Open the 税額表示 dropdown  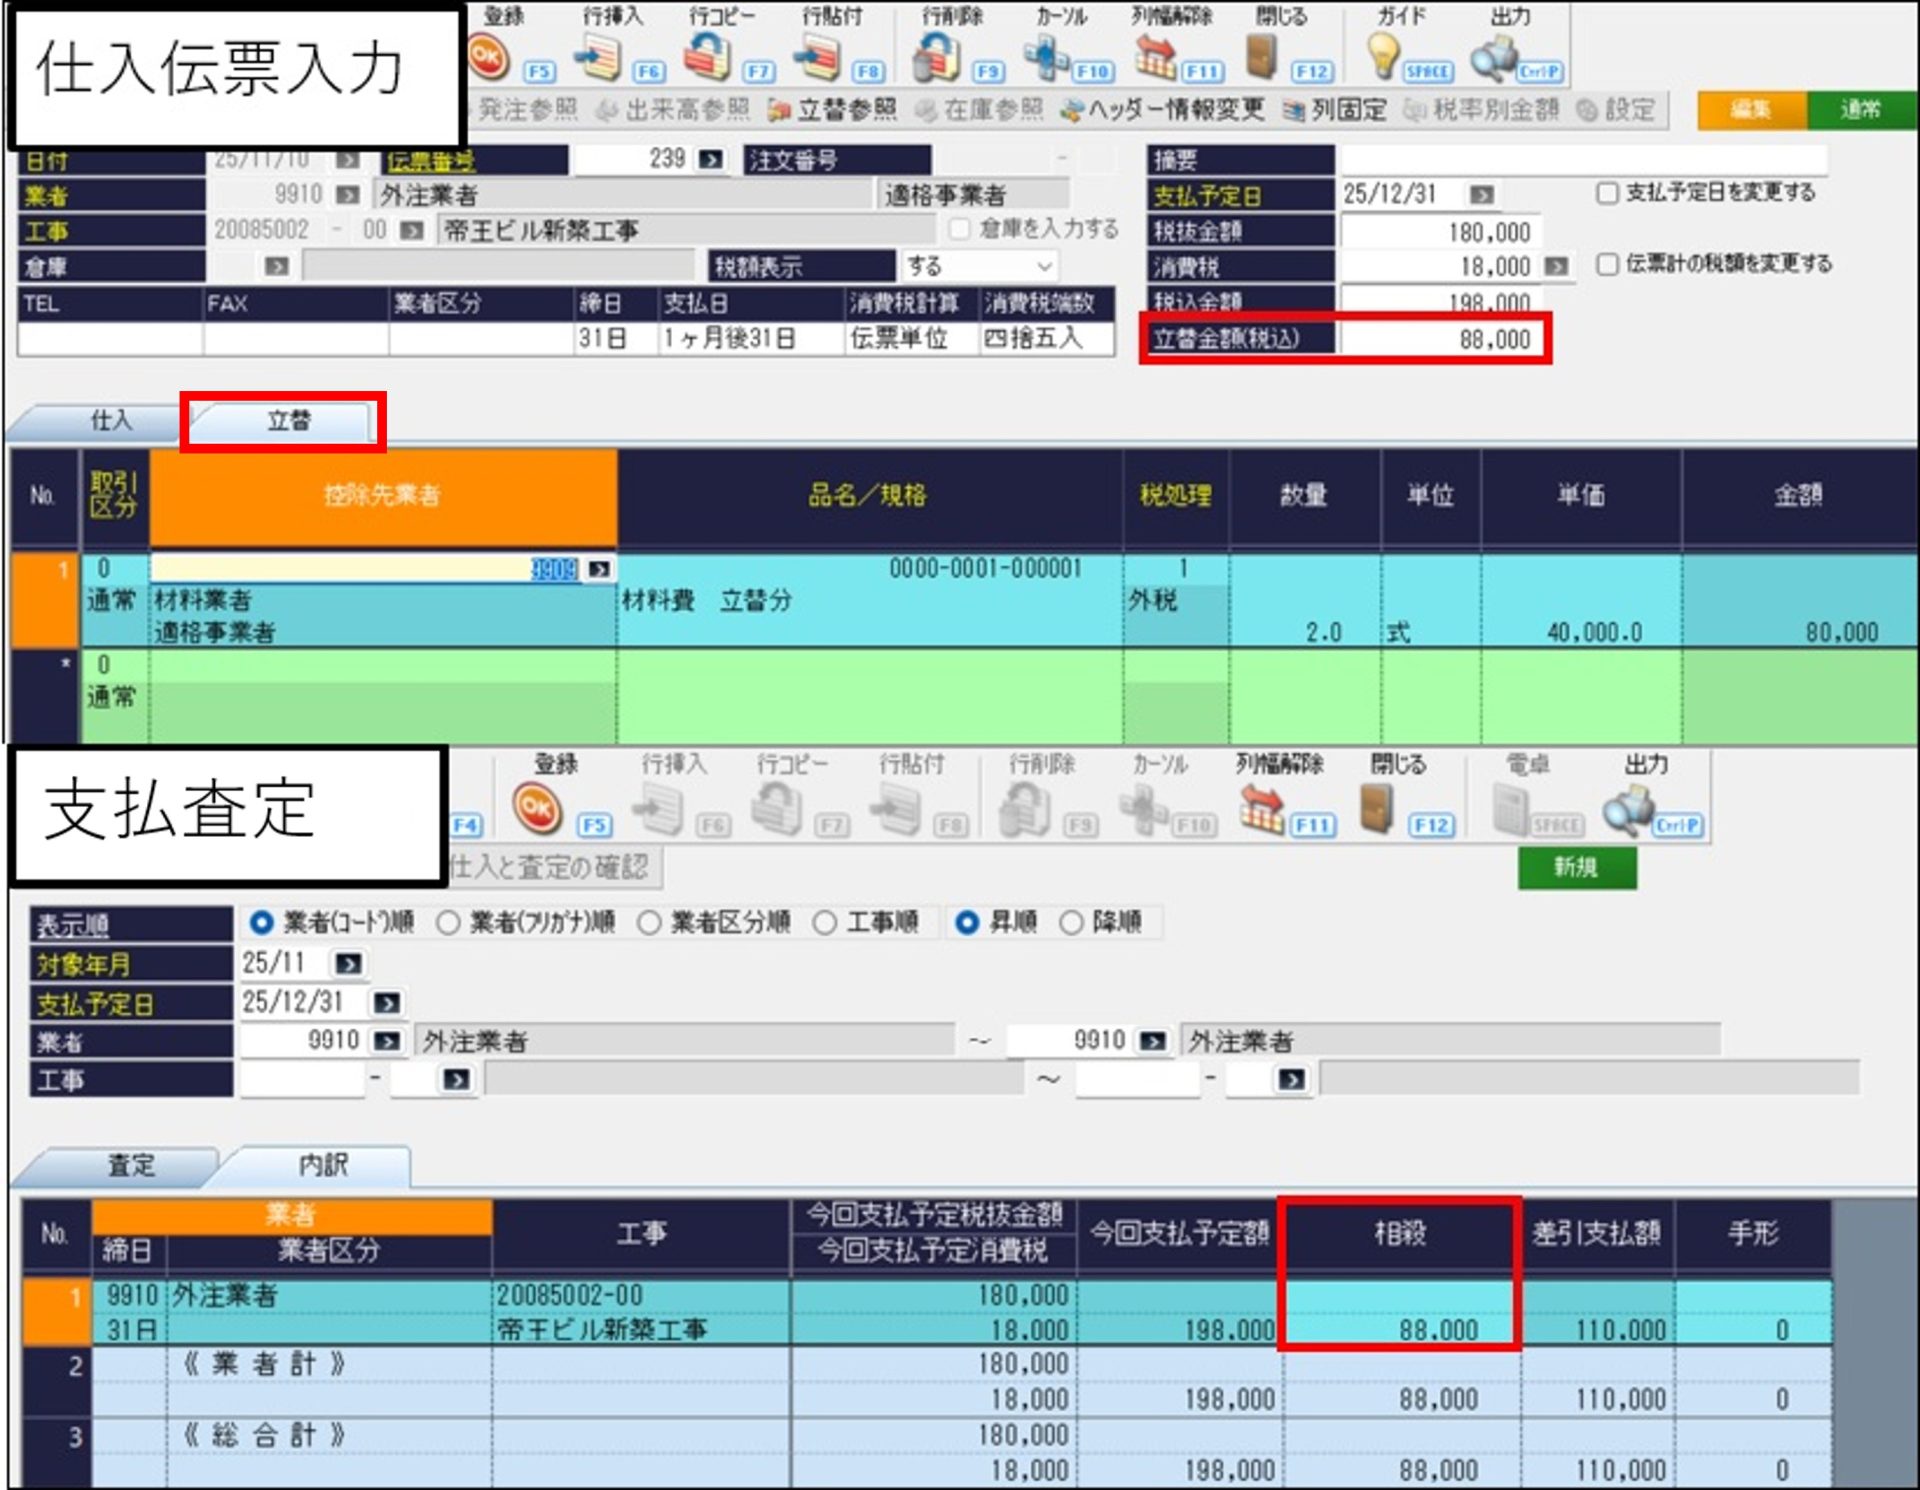1043,267
